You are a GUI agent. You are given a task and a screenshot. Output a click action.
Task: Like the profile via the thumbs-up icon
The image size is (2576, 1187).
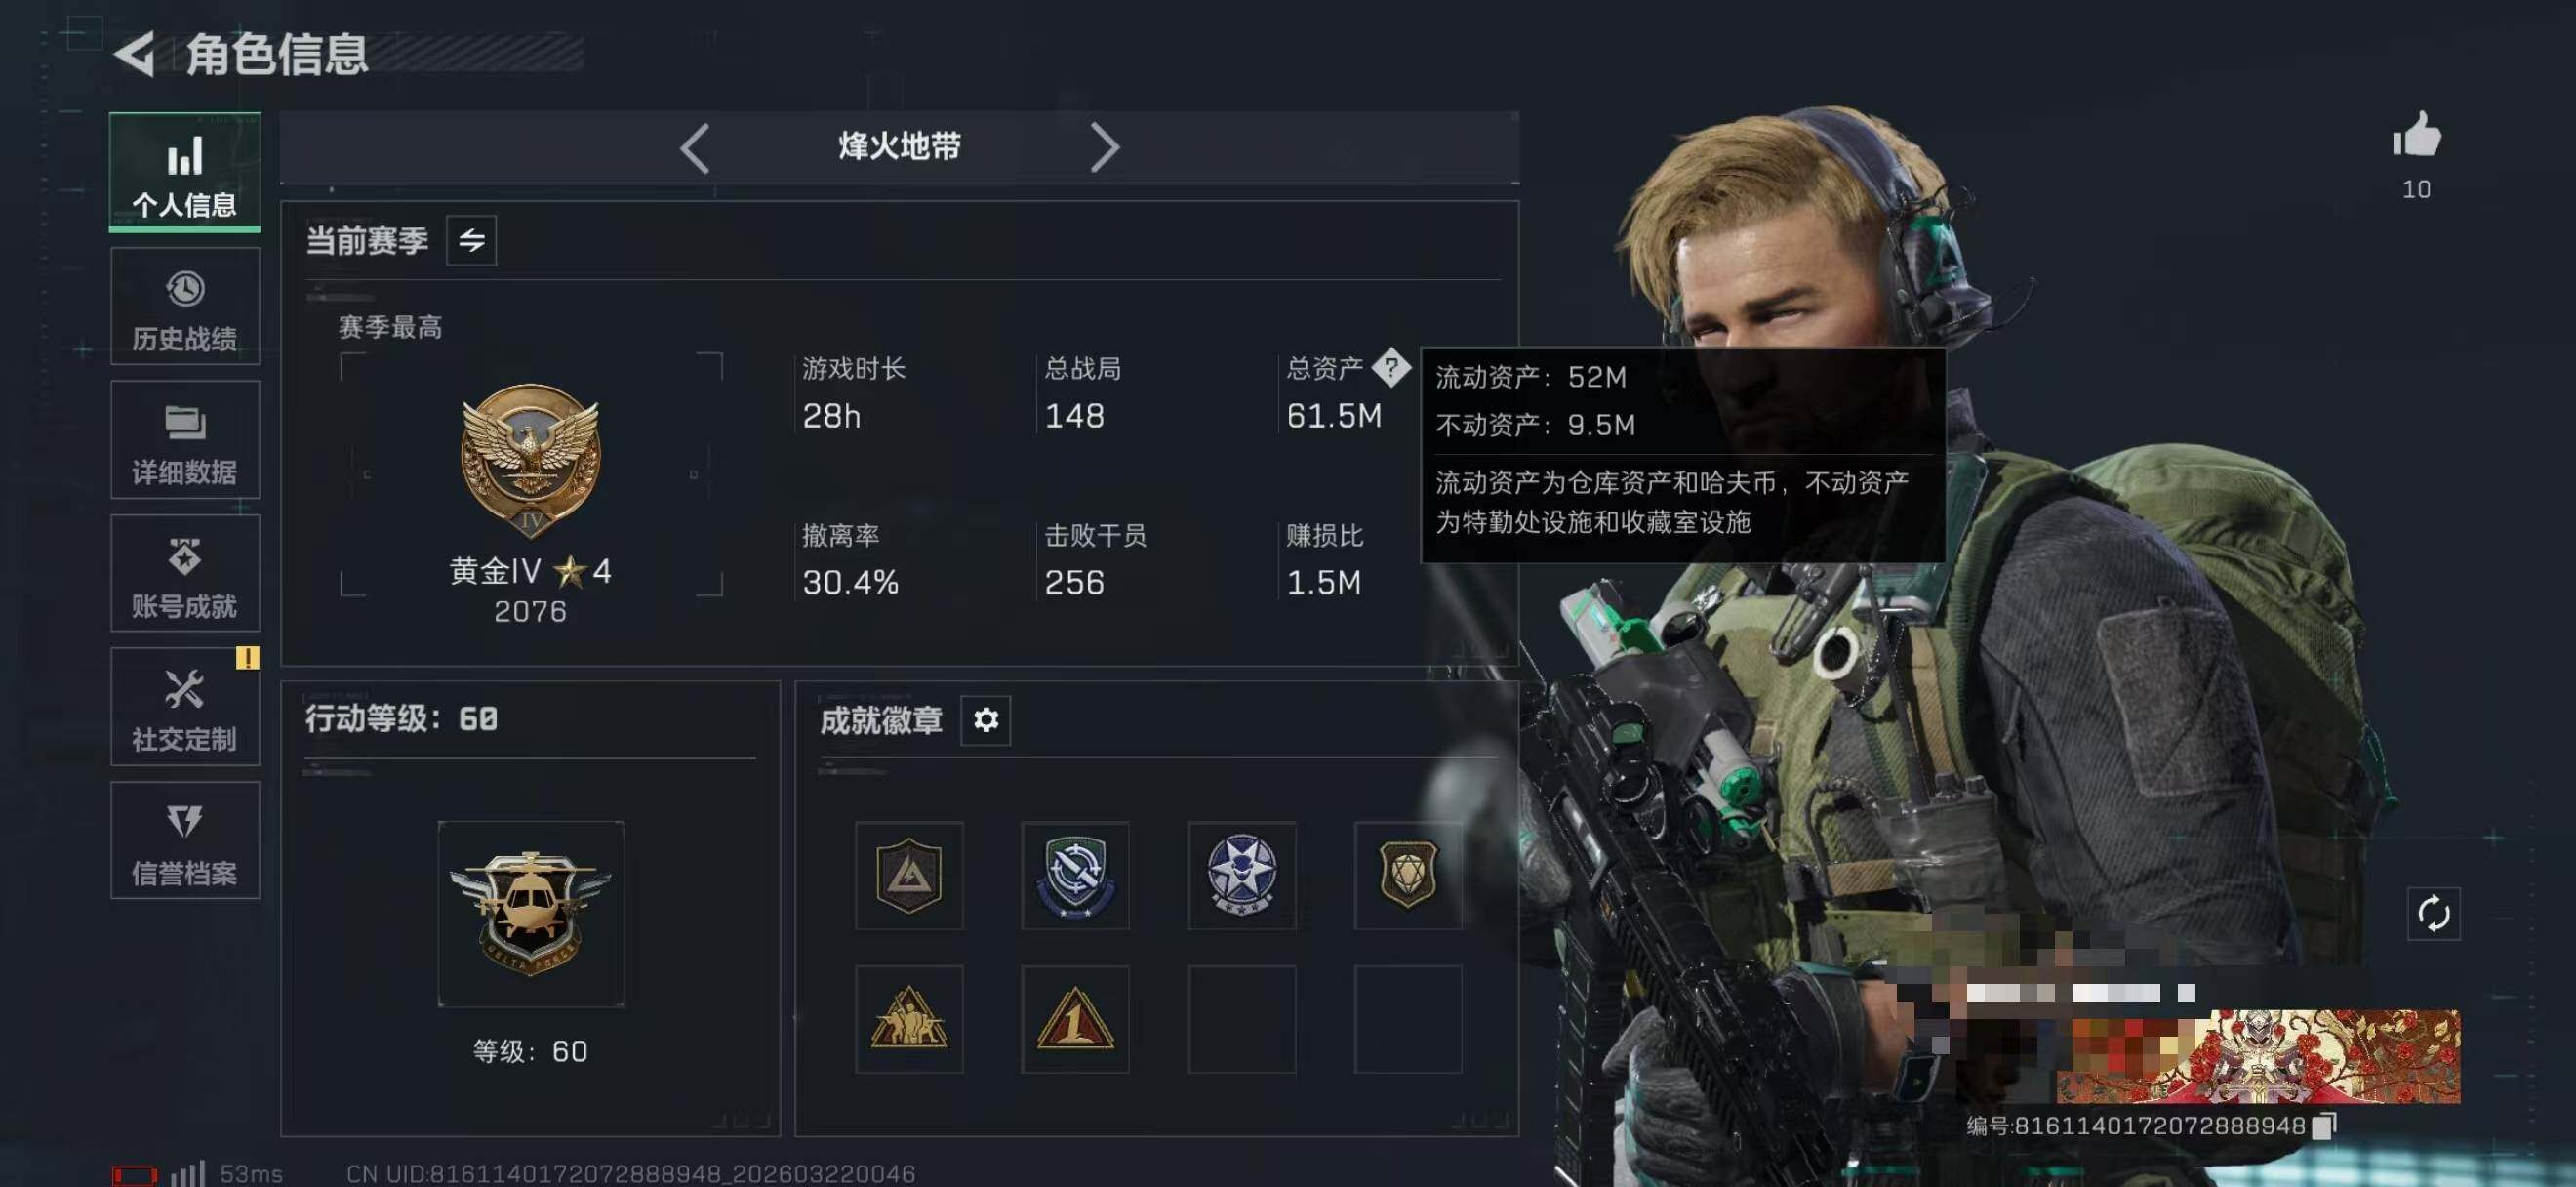pos(2416,135)
